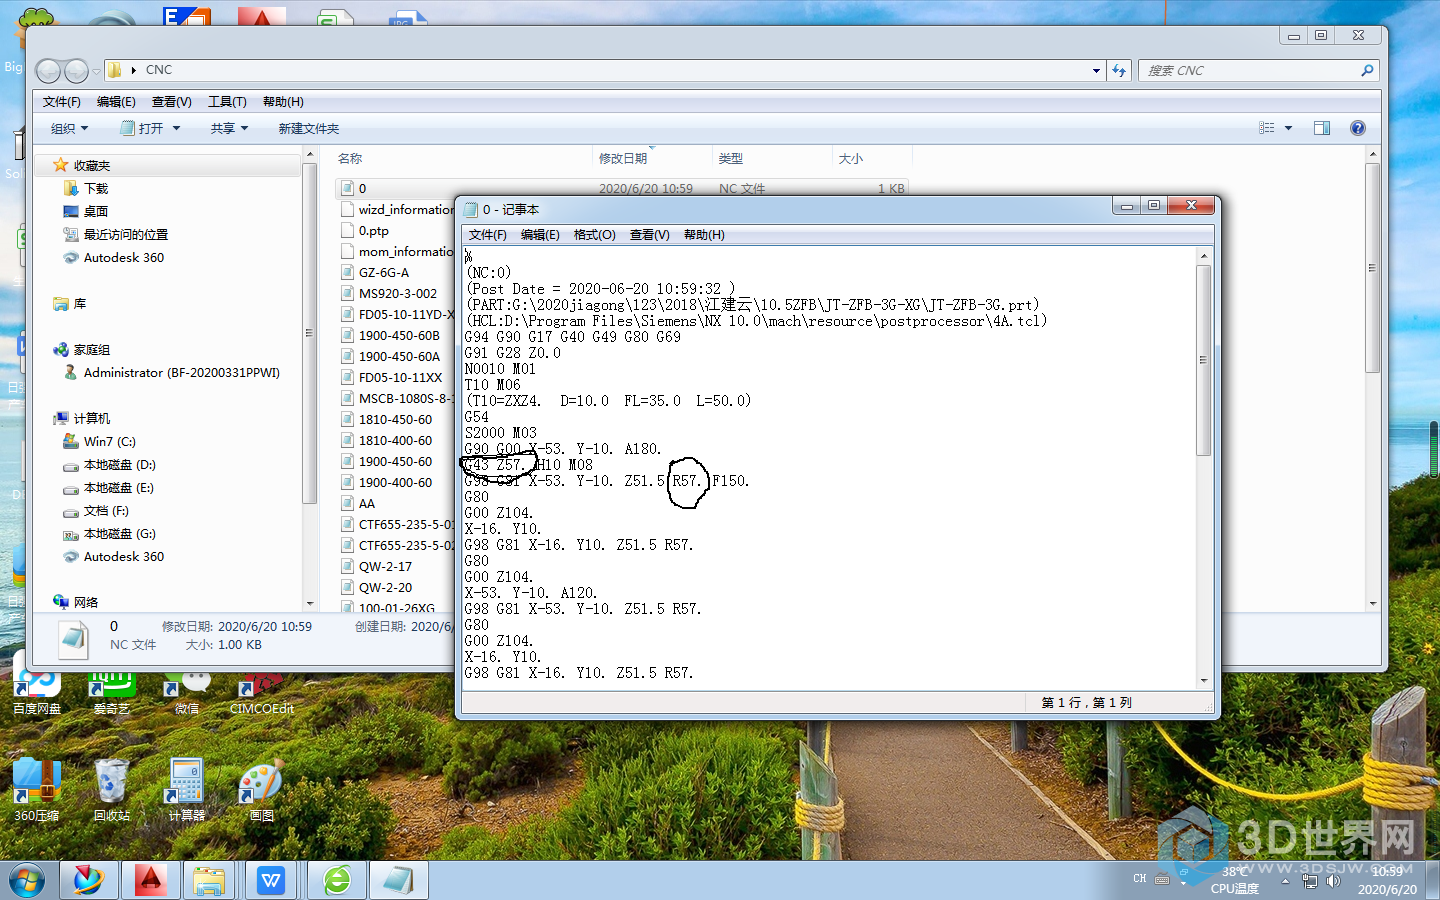Click the Explorer back navigation button
The image size is (1440, 900).
(x=48, y=71)
